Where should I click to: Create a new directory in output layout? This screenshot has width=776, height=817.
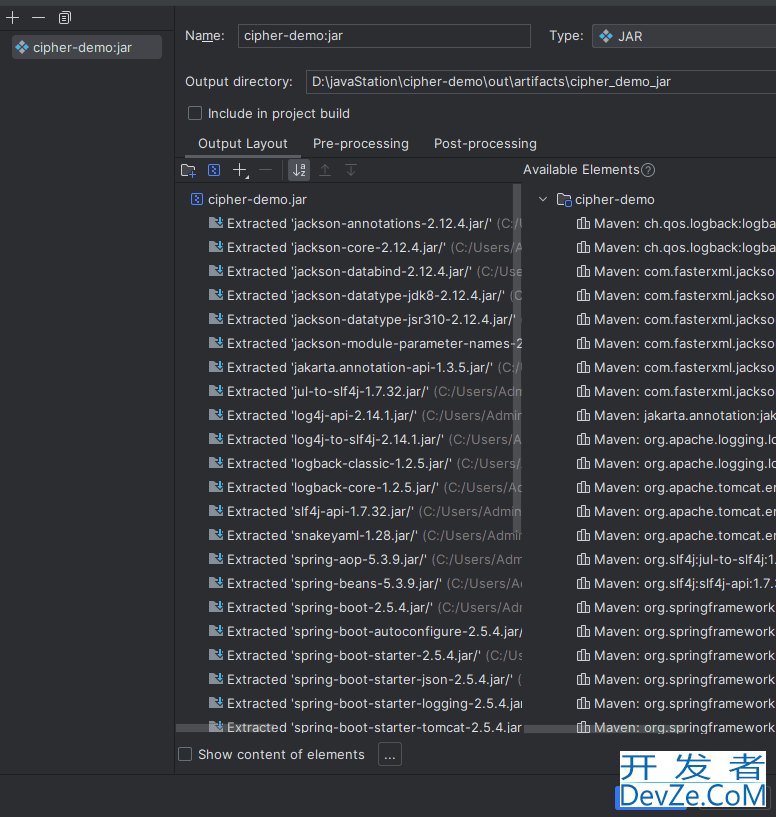point(188,170)
